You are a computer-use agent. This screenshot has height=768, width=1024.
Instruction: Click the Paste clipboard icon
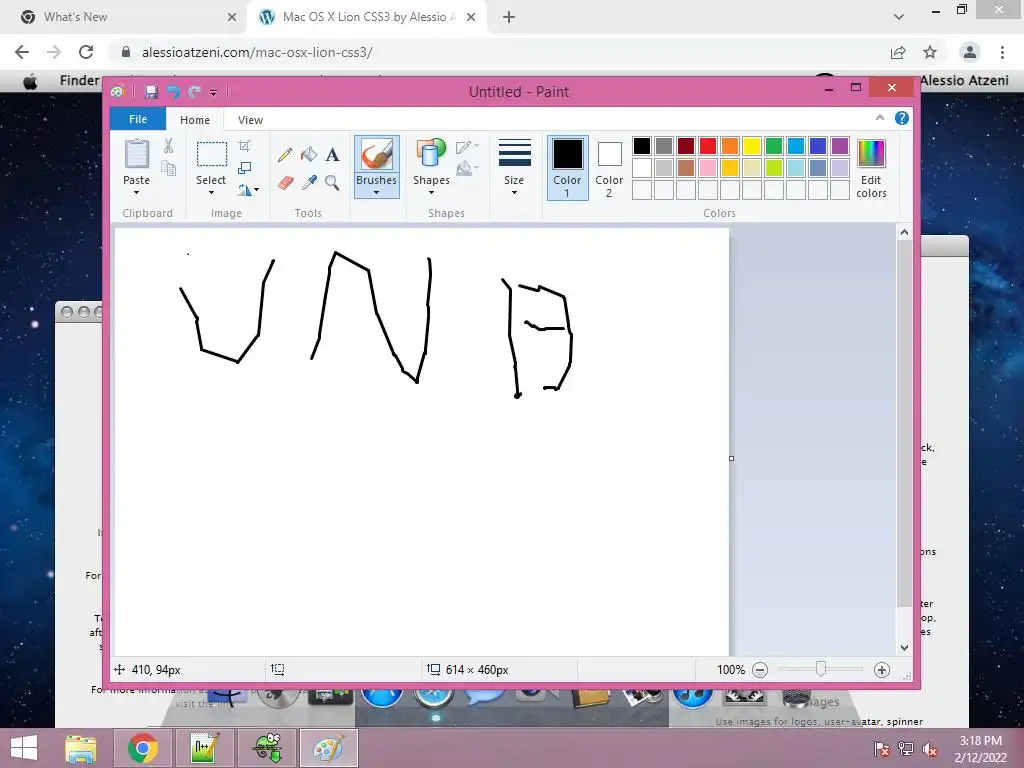(136, 154)
